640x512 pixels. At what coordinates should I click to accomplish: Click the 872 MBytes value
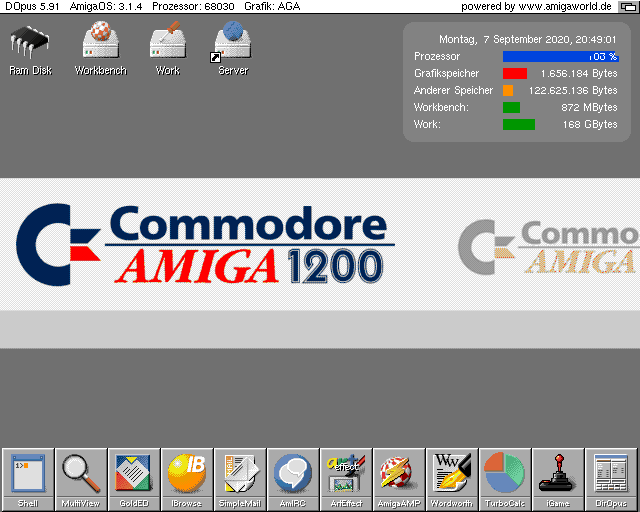tap(589, 107)
